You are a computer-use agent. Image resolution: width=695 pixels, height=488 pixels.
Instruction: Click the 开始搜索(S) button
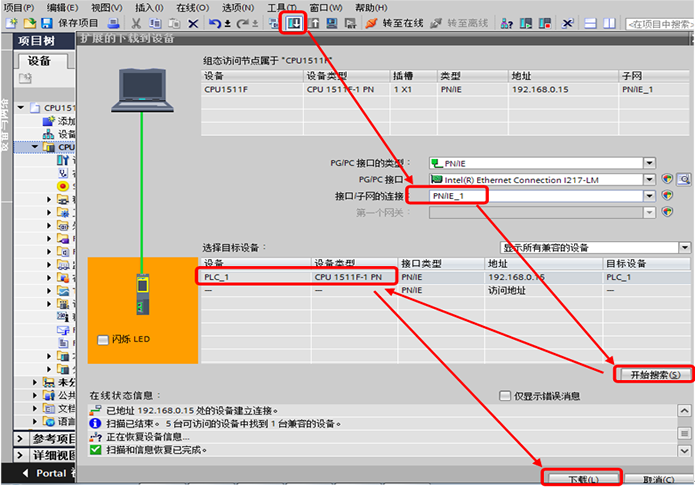[654, 375]
